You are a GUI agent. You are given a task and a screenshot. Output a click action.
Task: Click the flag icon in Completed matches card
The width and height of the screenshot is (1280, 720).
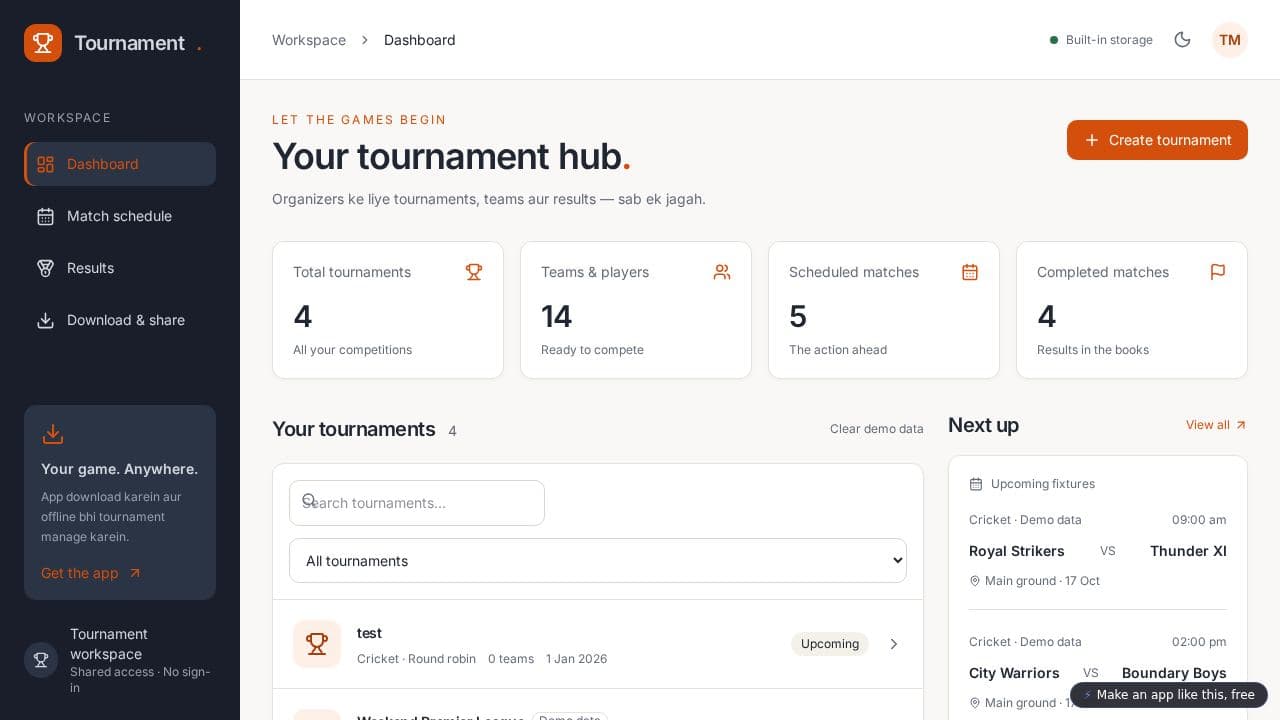[1218, 272]
